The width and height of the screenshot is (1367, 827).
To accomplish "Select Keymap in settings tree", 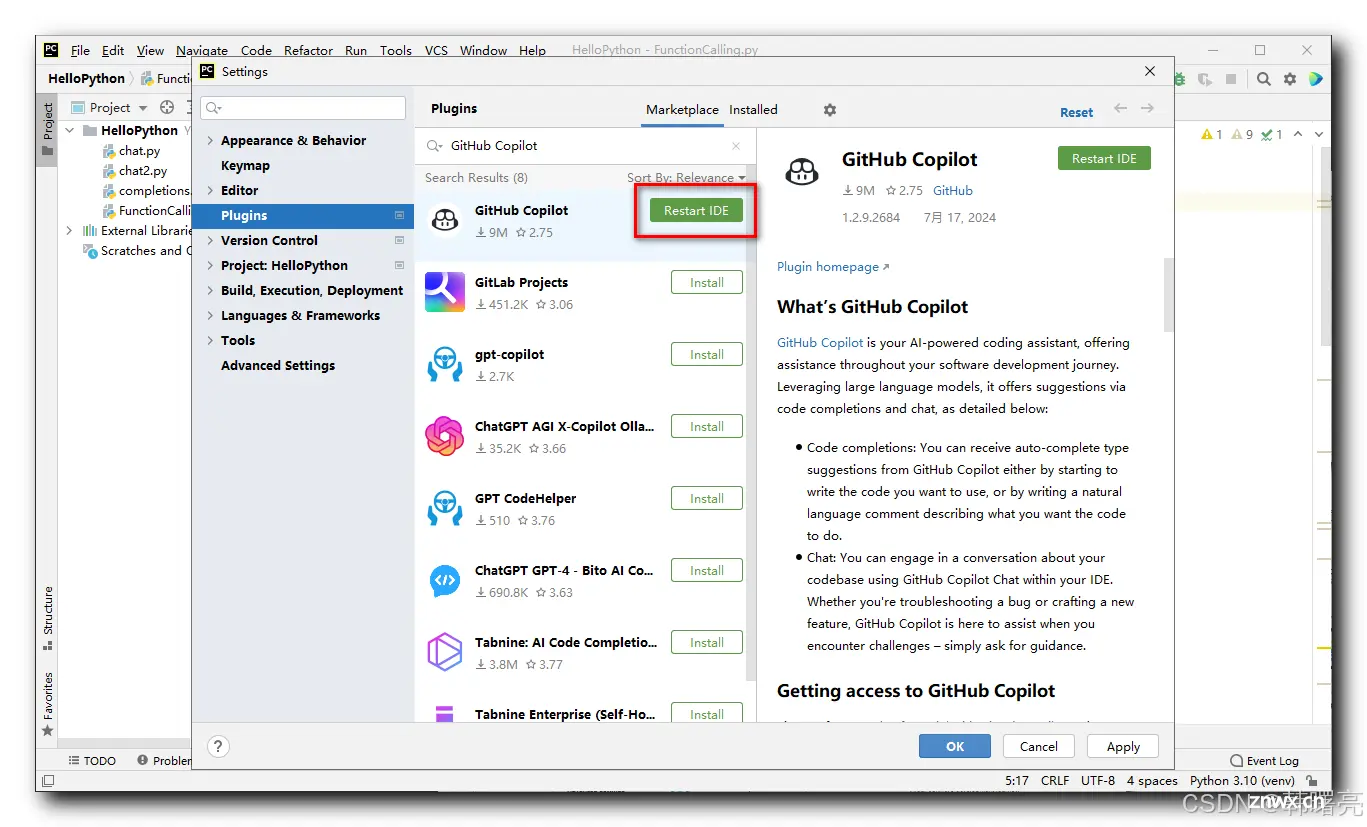I will (x=245, y=166).
